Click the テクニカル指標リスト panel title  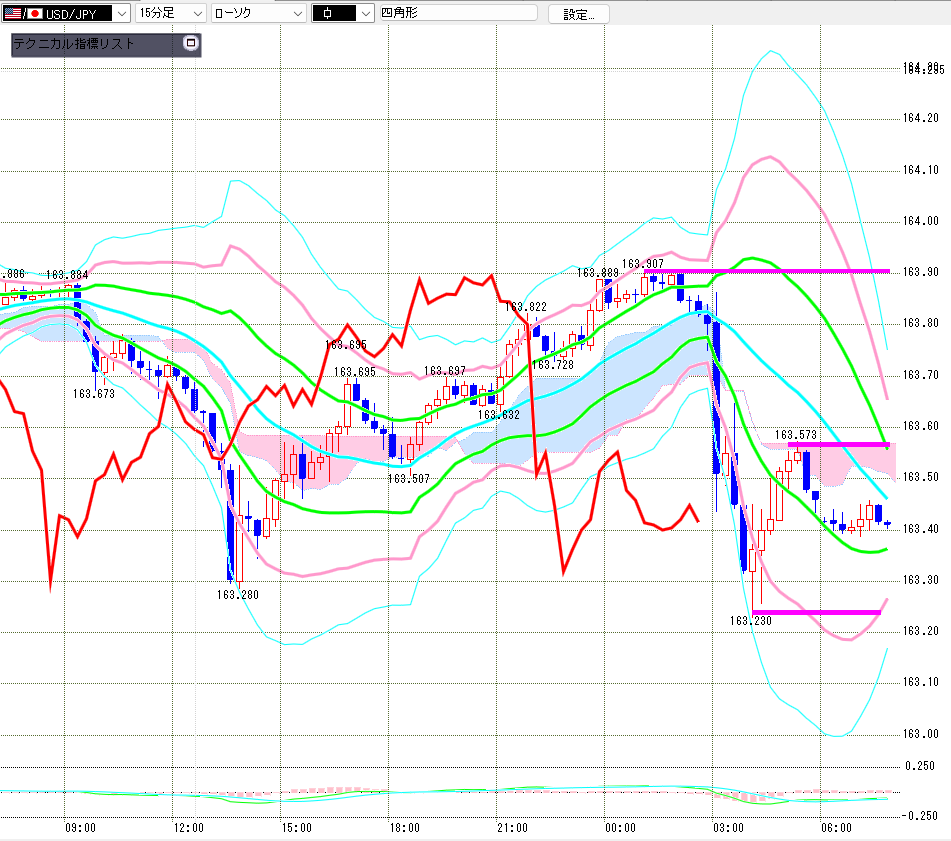pyautogui.click(x=73, y=44)
